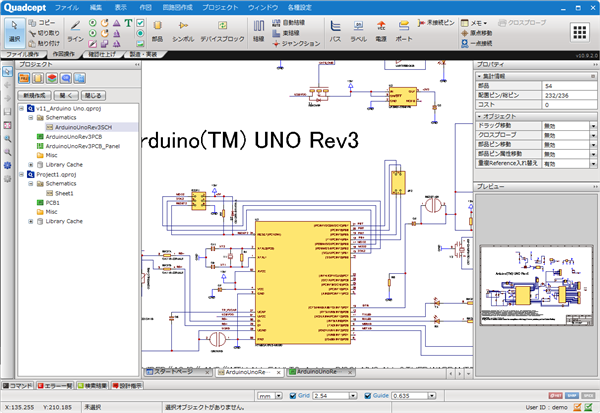Click the schematic preview thumbnail

tap(536, 286)
